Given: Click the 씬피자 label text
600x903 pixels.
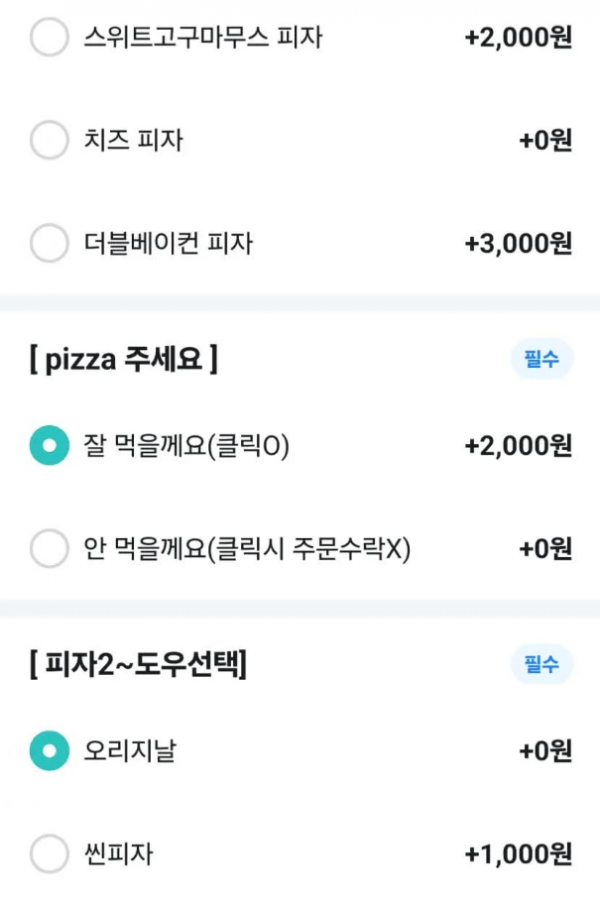Looking at the screenshot, I should (119, 854).
